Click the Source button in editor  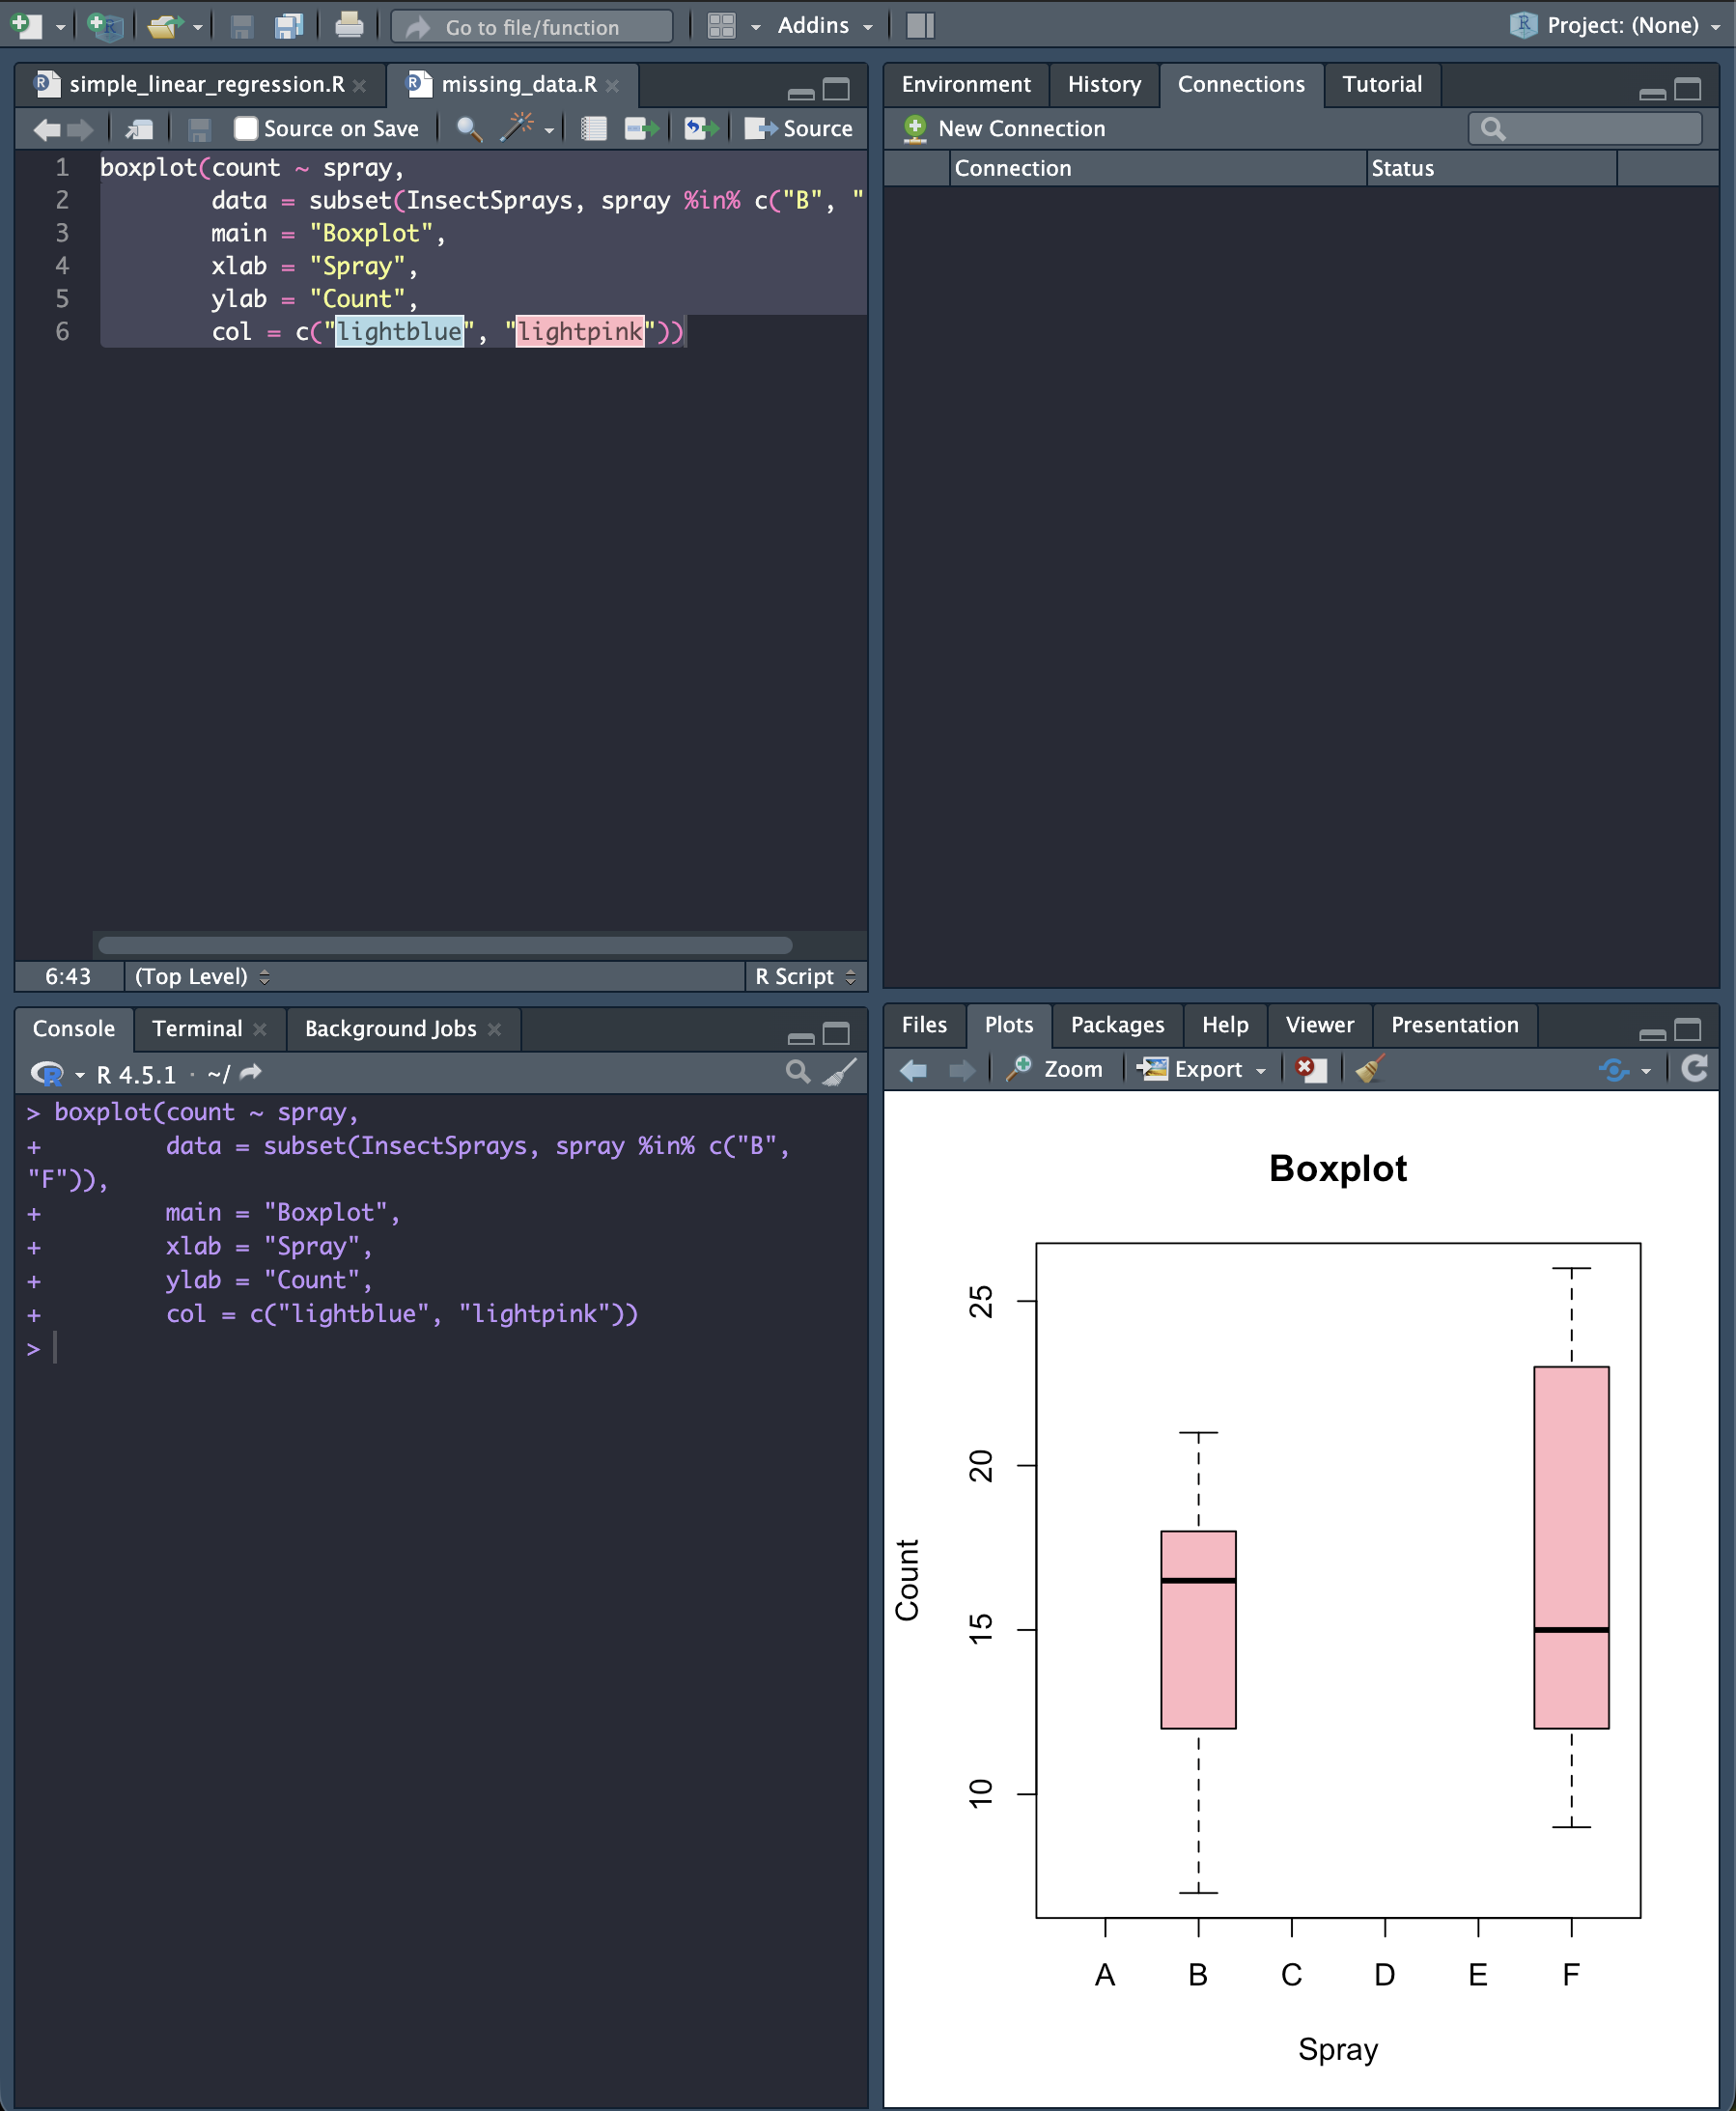(798, 128)
